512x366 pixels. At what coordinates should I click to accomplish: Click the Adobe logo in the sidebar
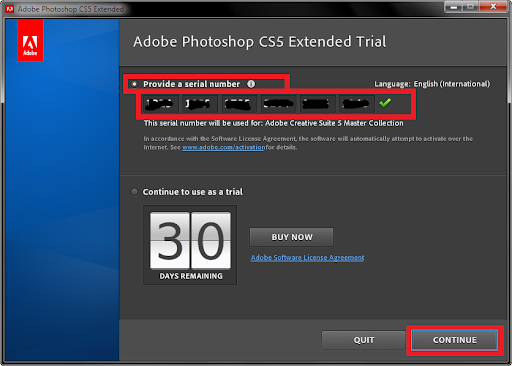tap(30, 40)
